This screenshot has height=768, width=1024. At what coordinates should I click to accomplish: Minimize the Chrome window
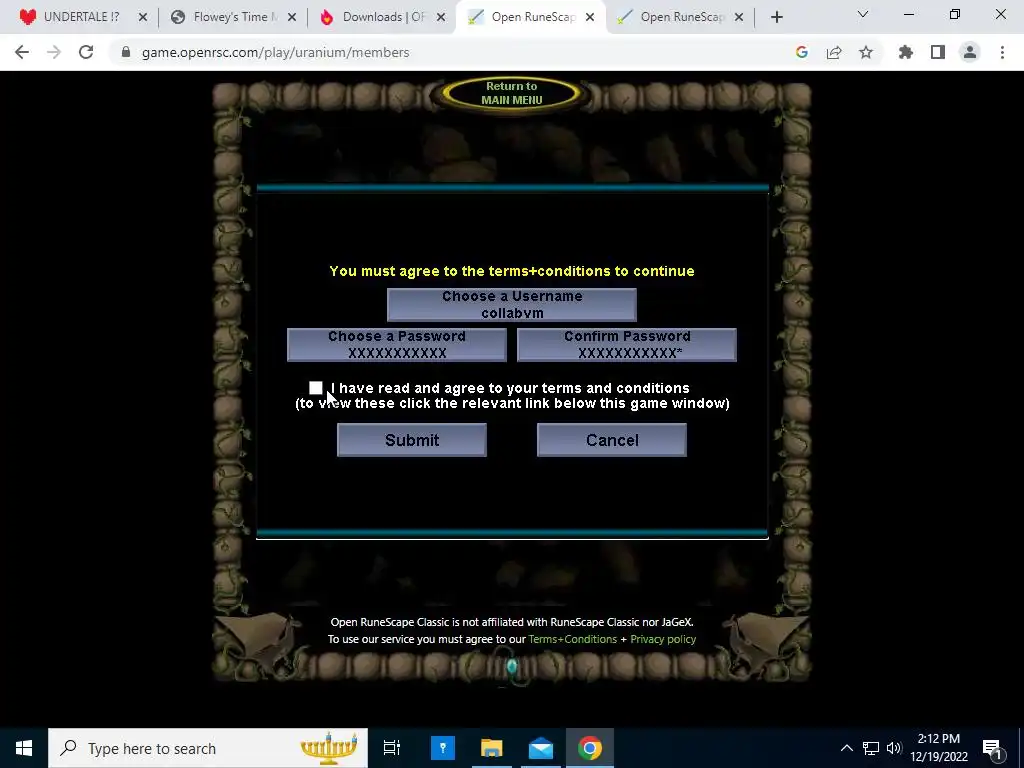pyautogui.click(x=908, y=14)
